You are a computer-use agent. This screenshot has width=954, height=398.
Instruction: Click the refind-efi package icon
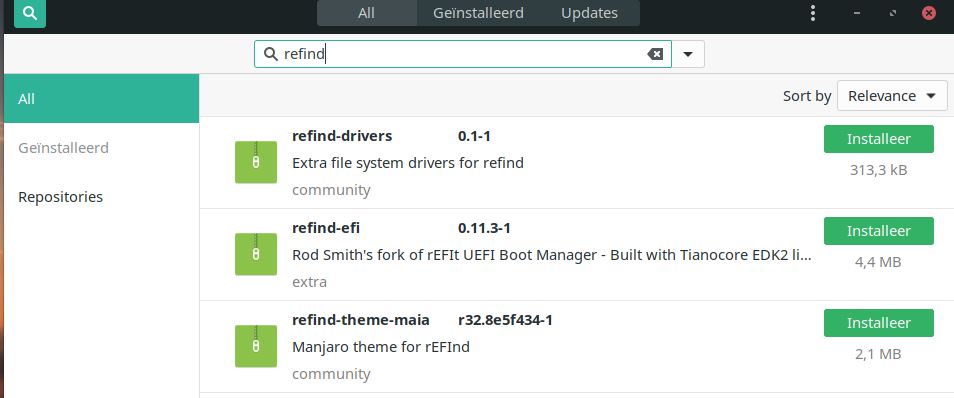click(256, 254)
